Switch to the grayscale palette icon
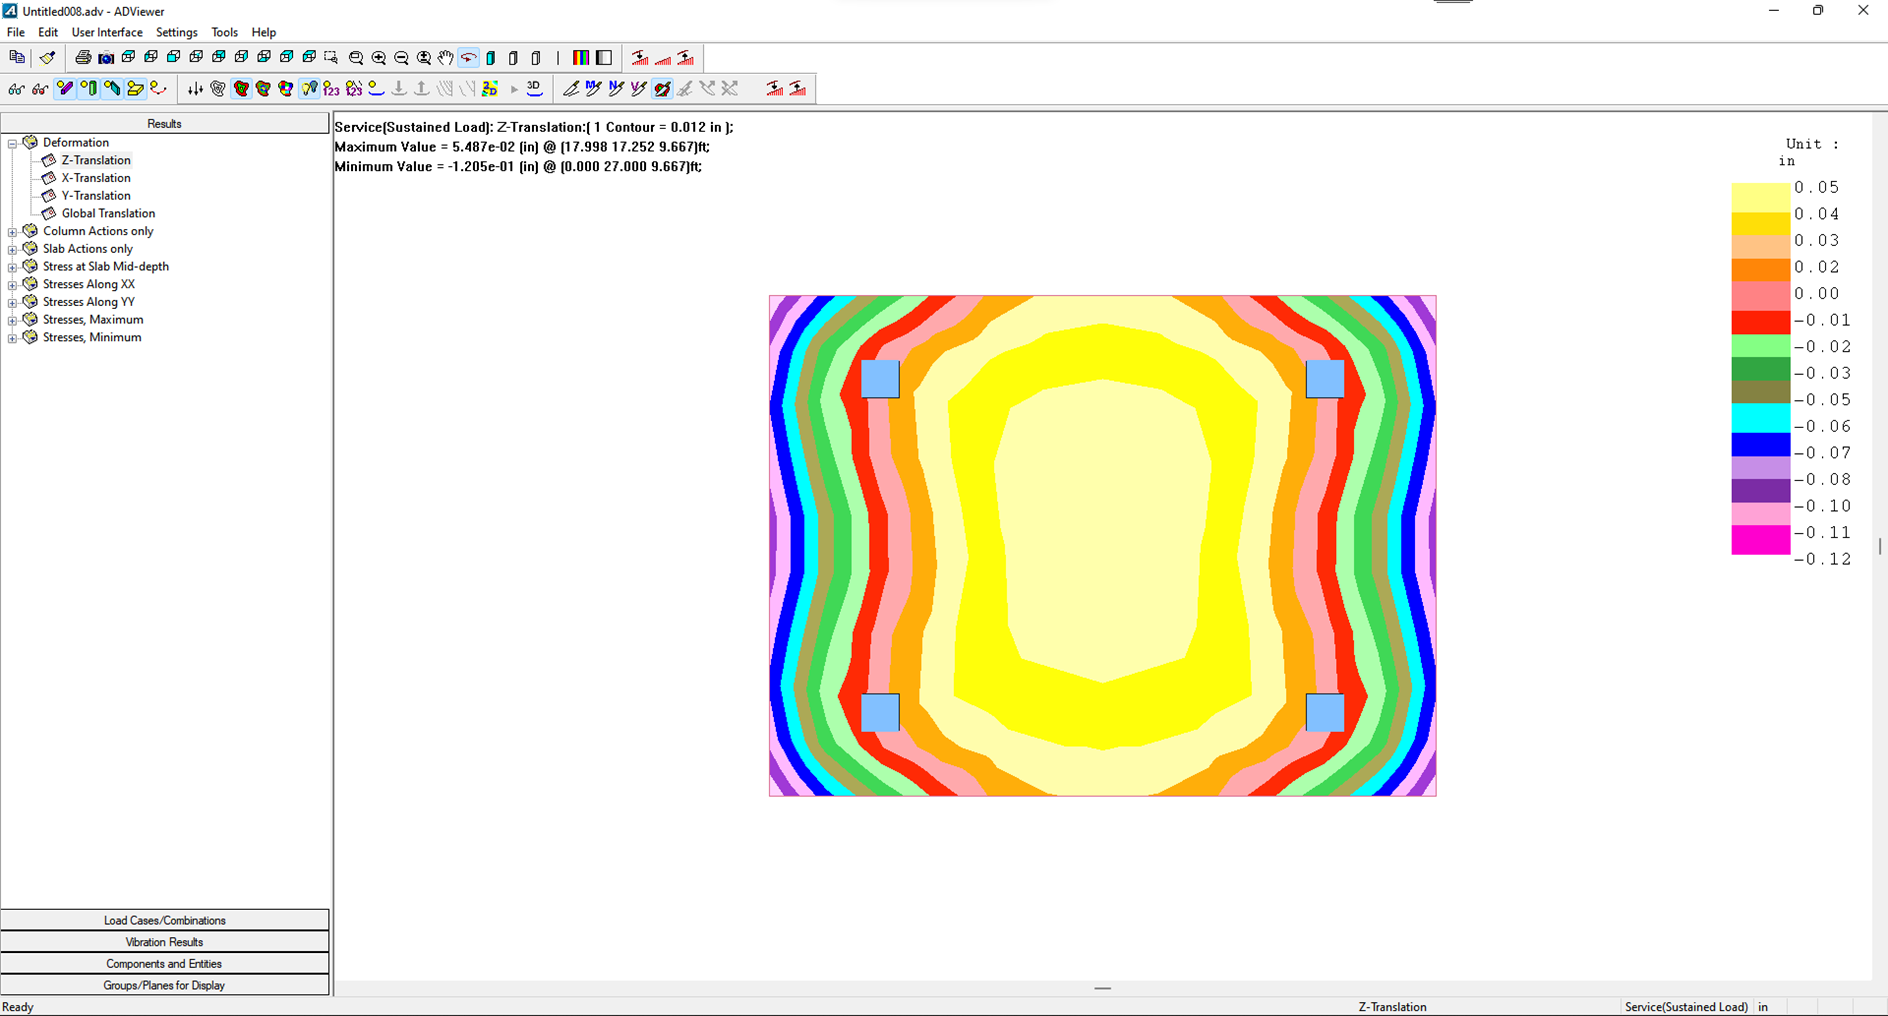 point(604,58)
